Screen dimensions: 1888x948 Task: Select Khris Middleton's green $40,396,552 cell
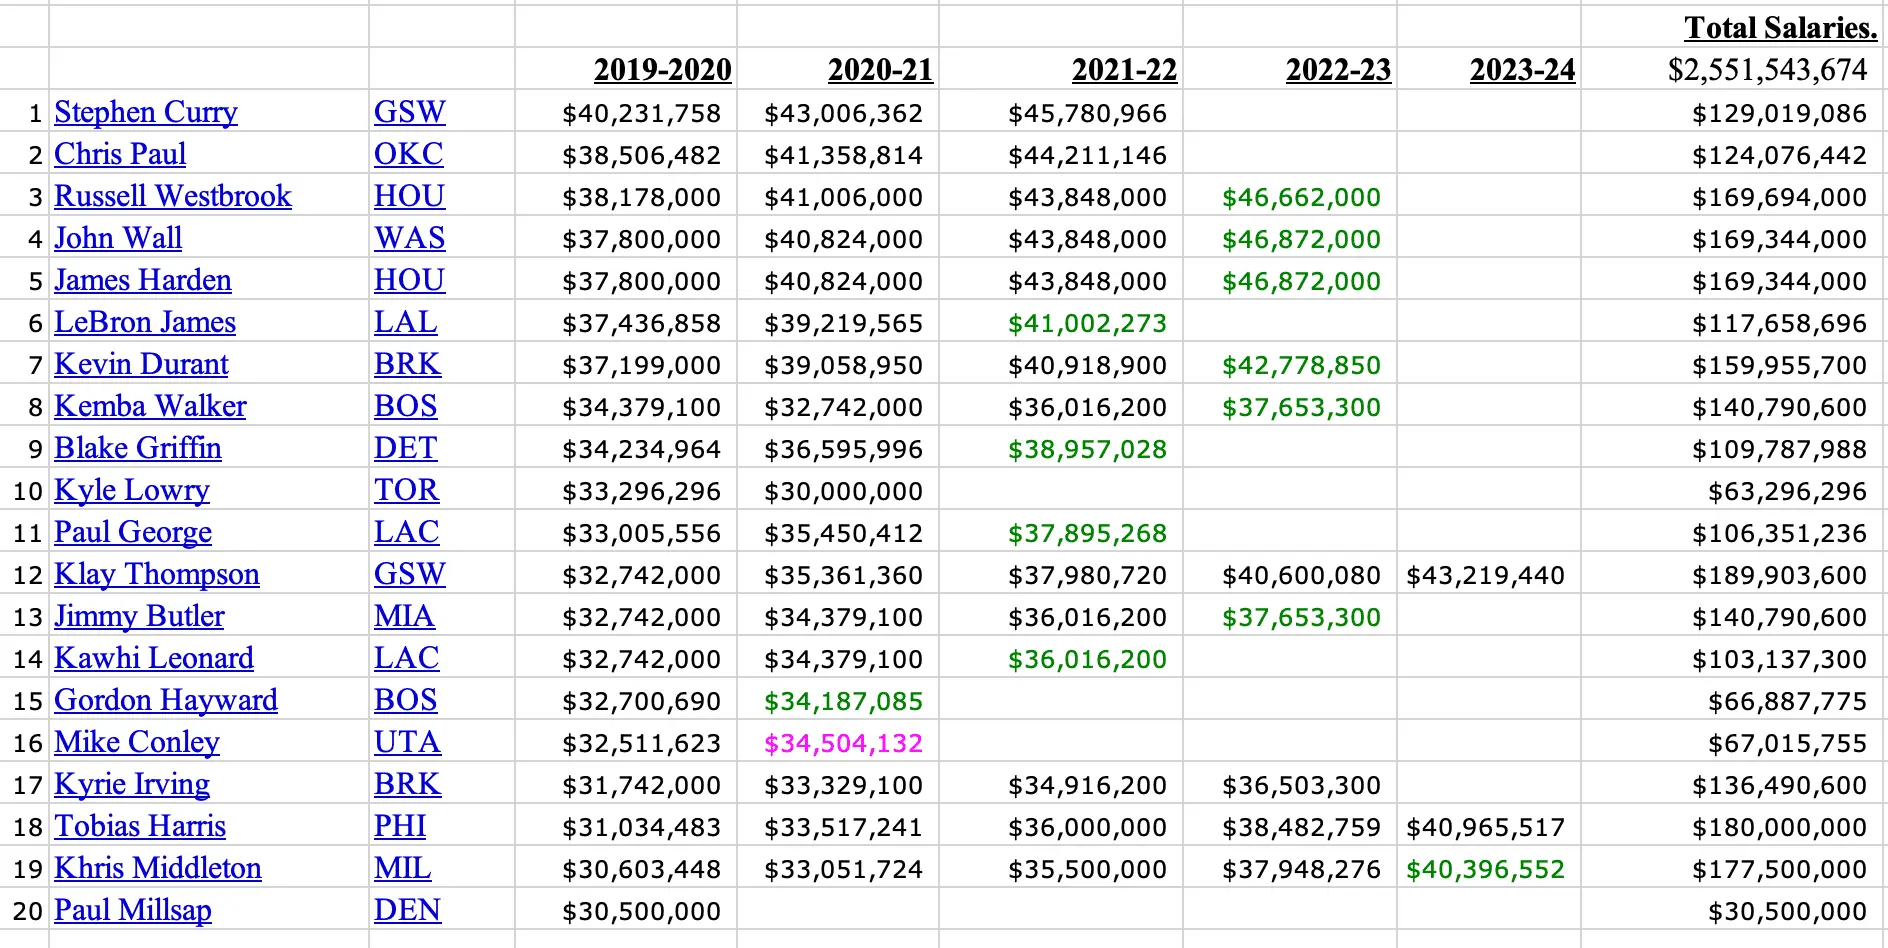tap(1485, 869)
